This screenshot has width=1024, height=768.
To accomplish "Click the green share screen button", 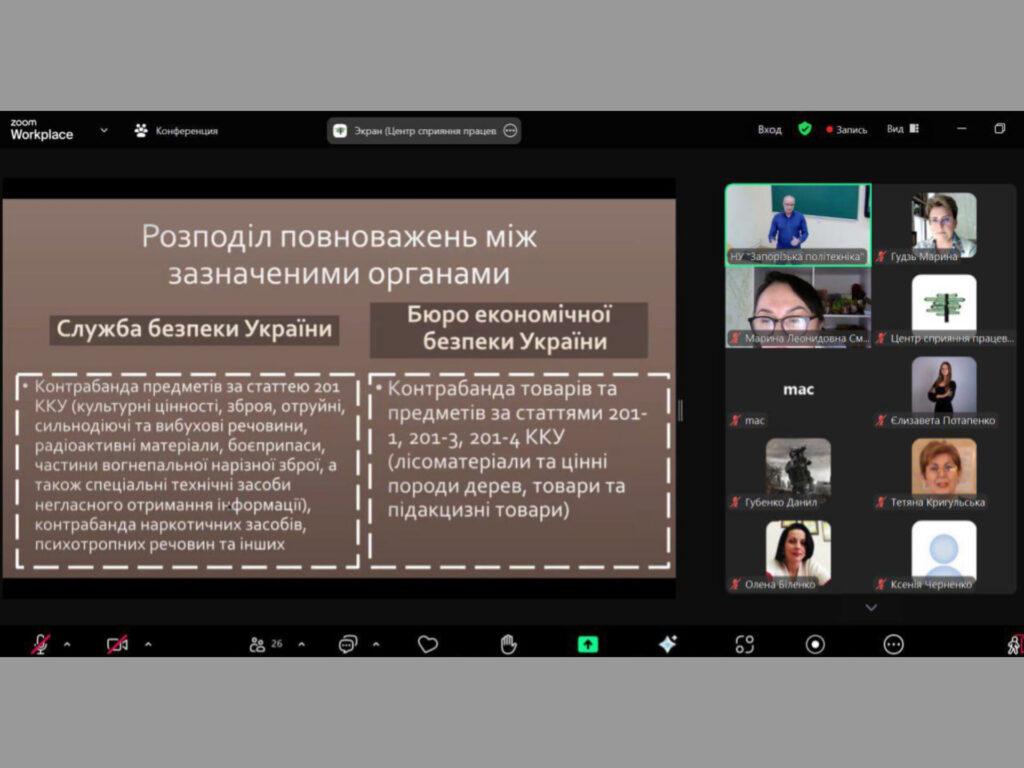I will tap(588, 644).
